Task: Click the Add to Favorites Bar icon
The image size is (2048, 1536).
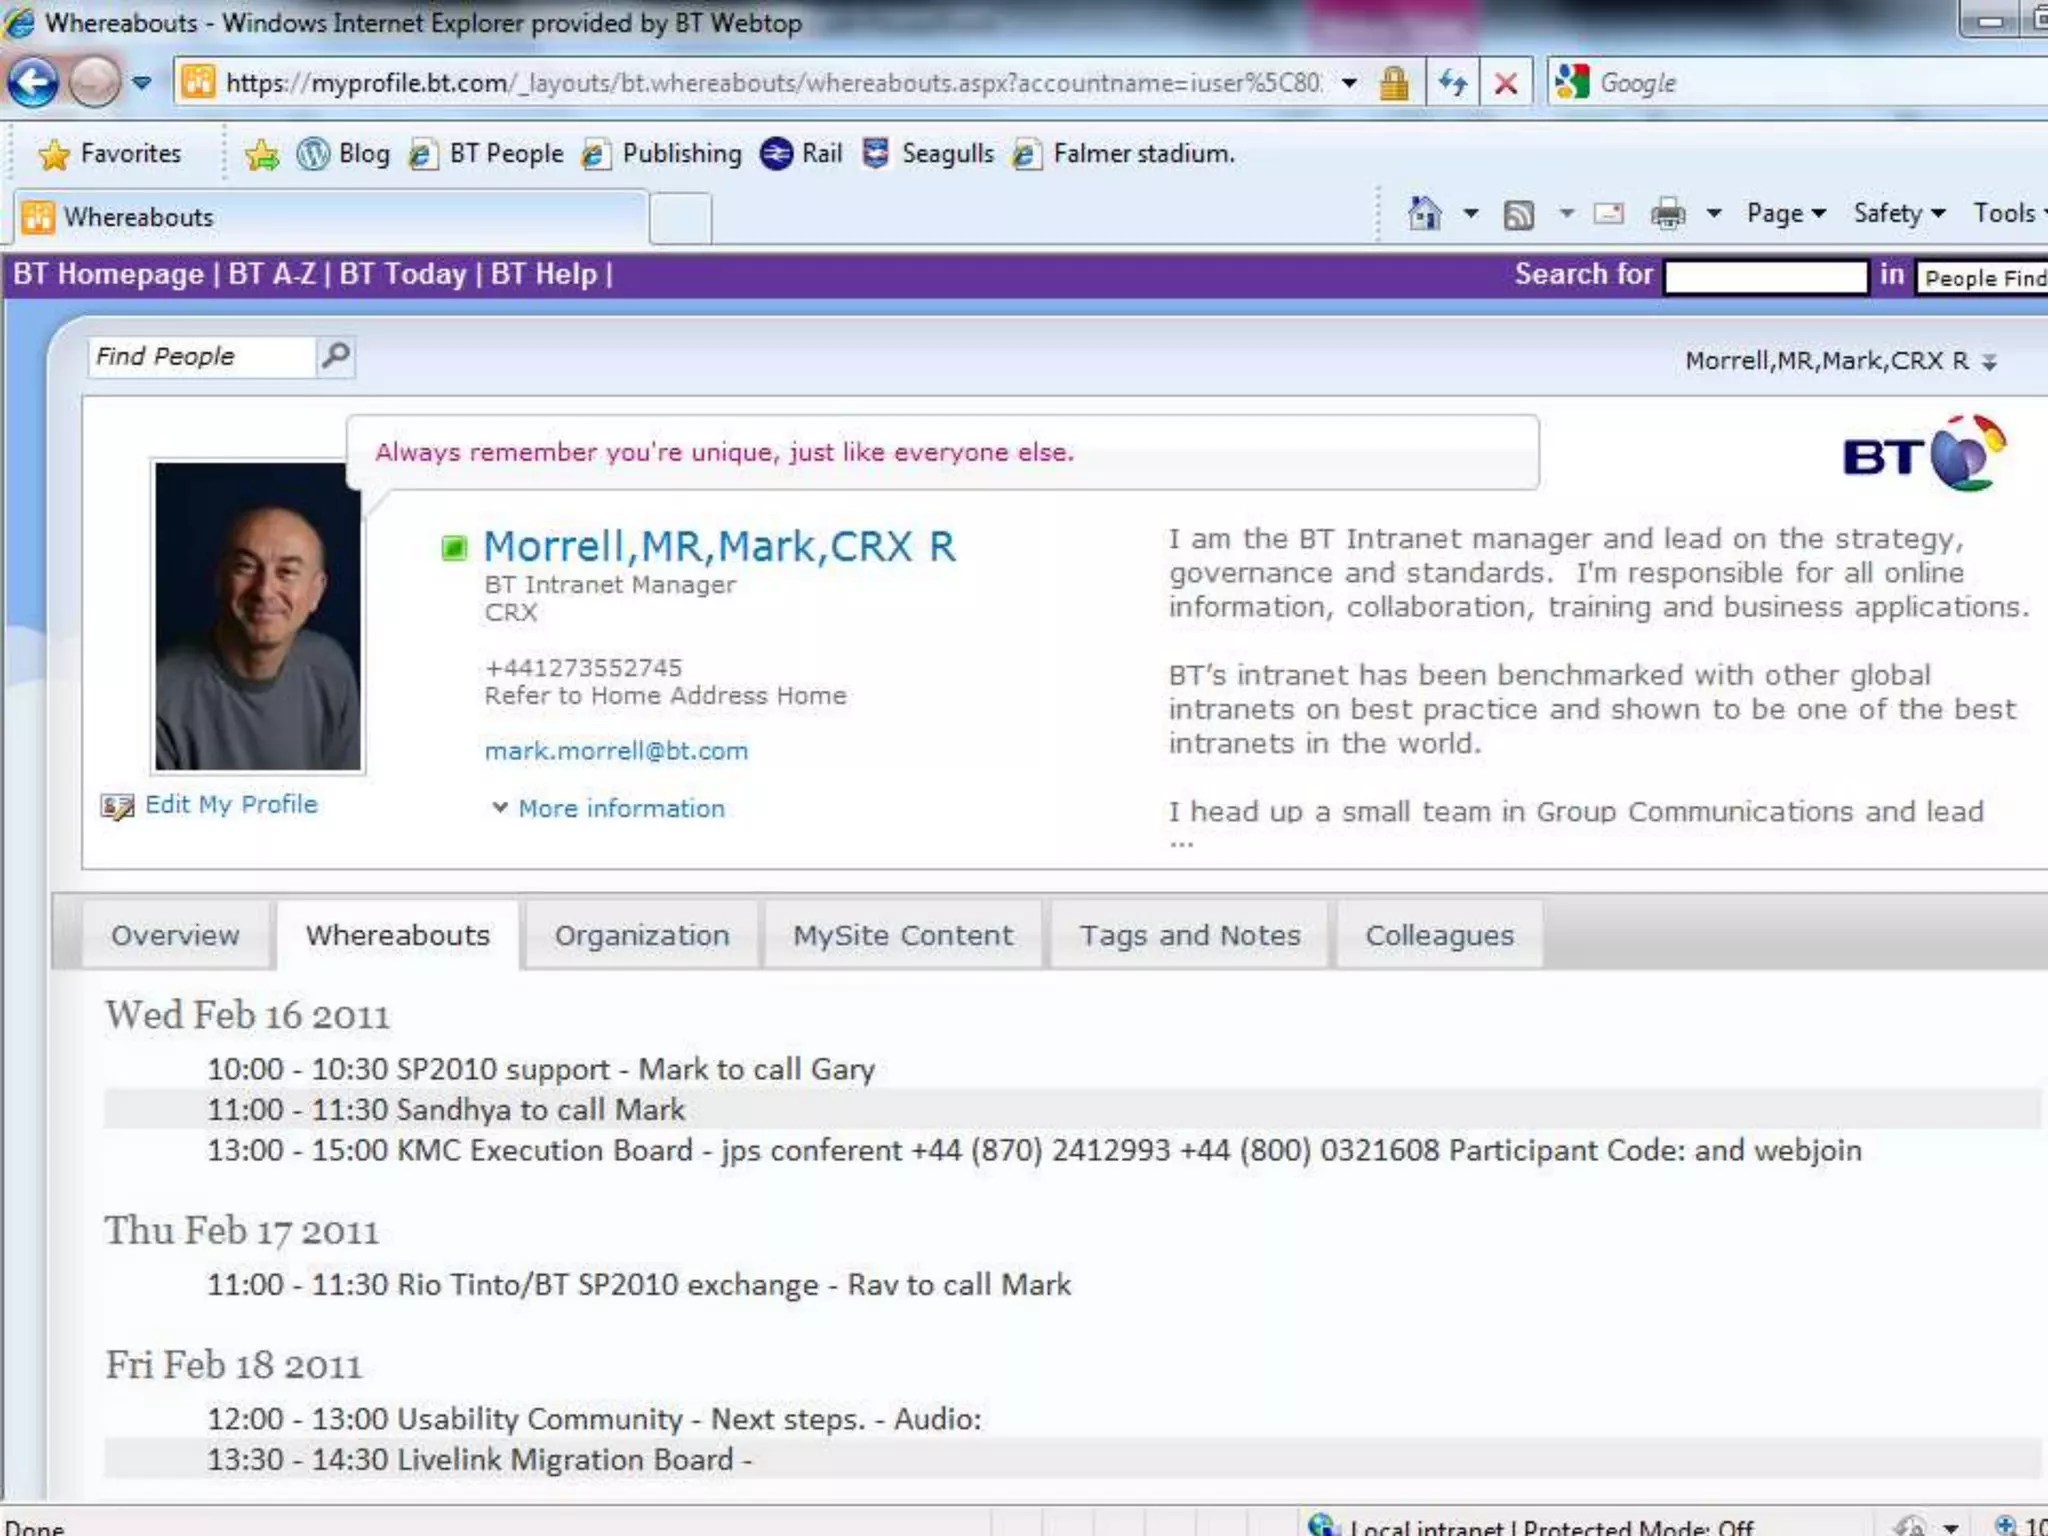Action: coord(262,154)
